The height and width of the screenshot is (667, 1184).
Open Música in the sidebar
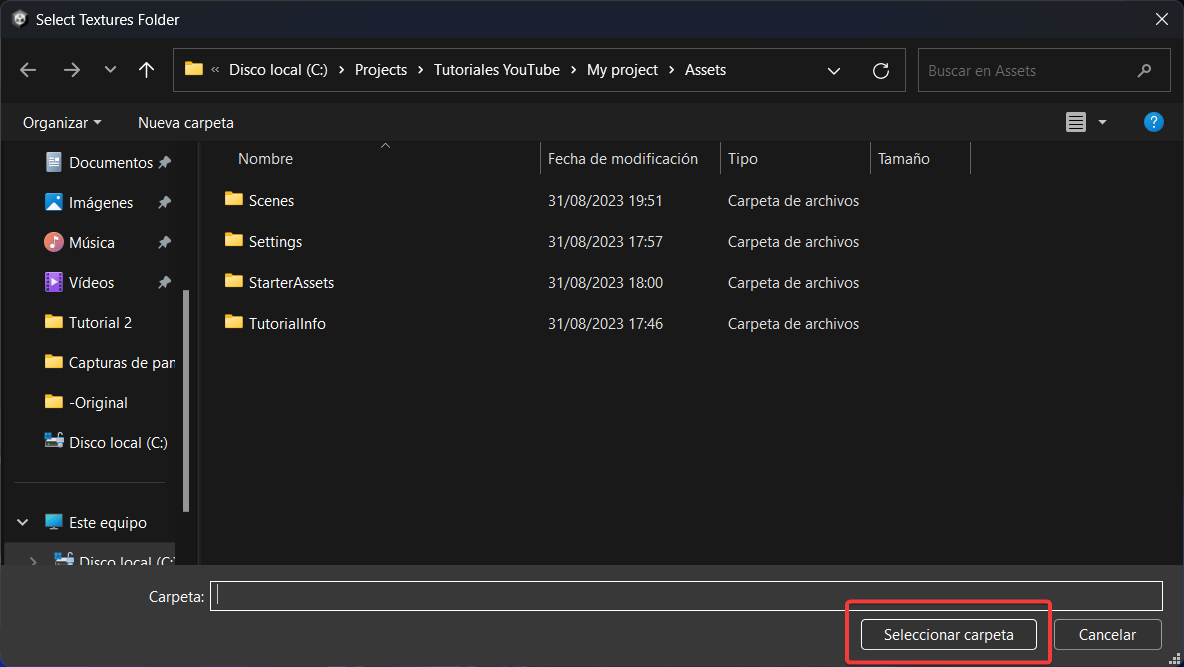pyautogui.click(x=91, y=242)
